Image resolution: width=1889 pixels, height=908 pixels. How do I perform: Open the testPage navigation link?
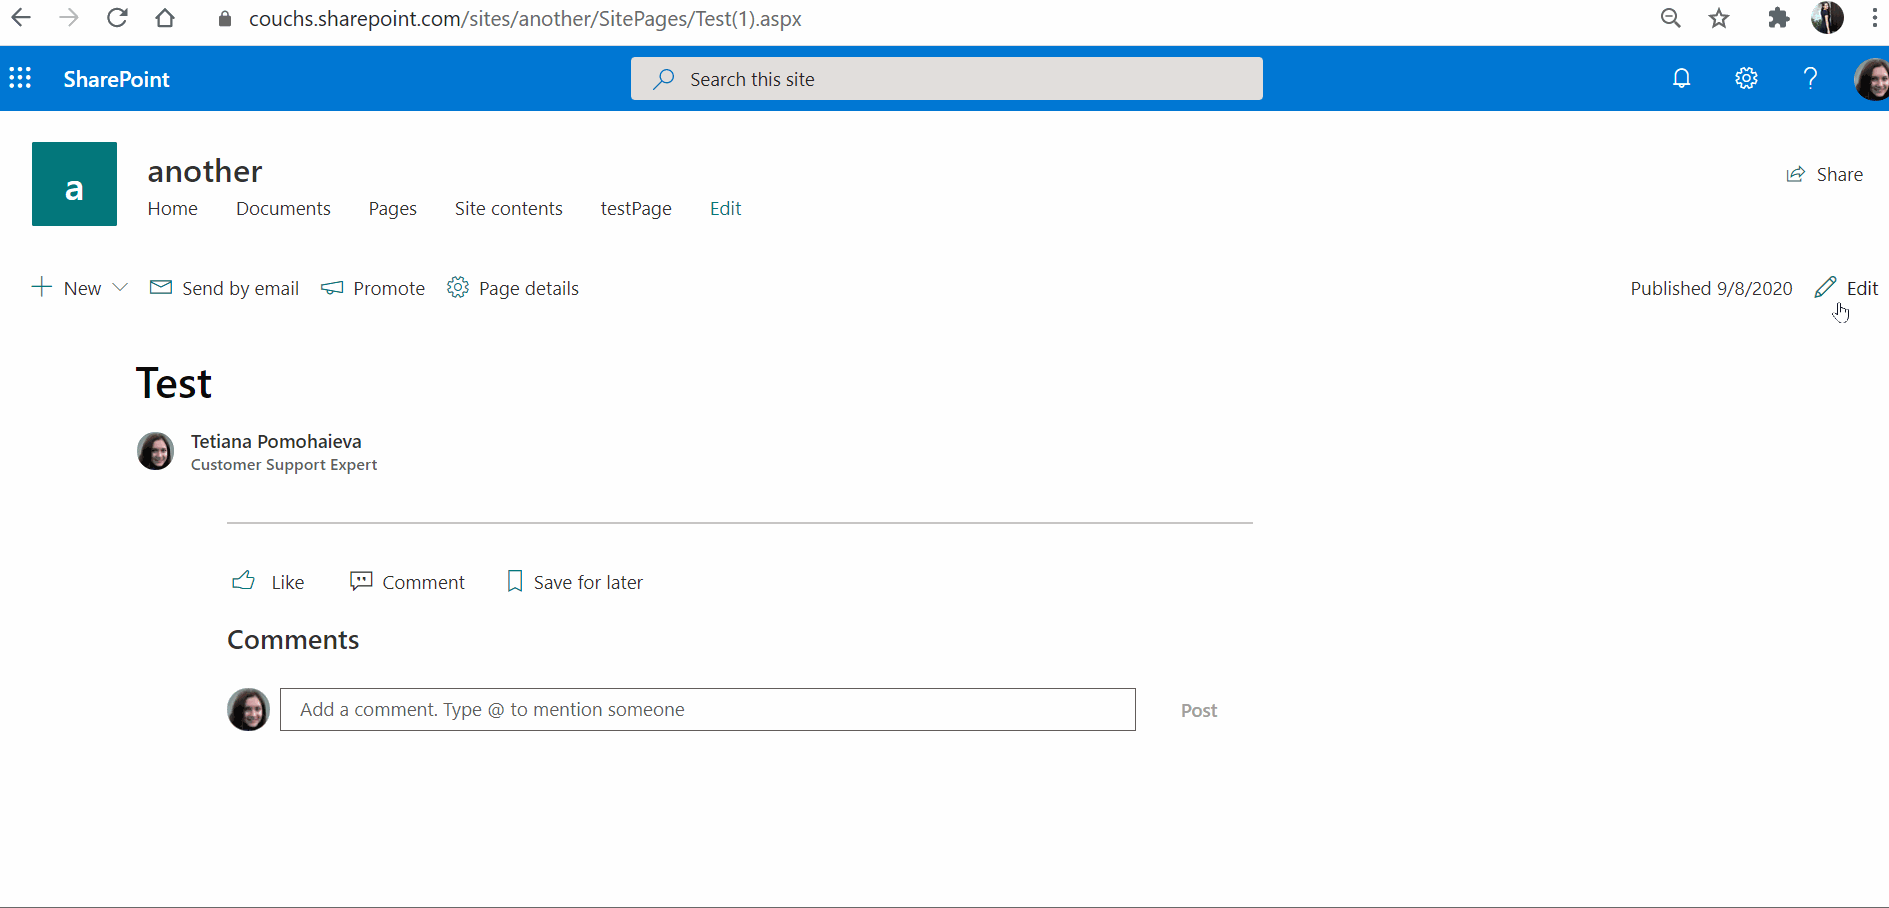tap(636, 208)
